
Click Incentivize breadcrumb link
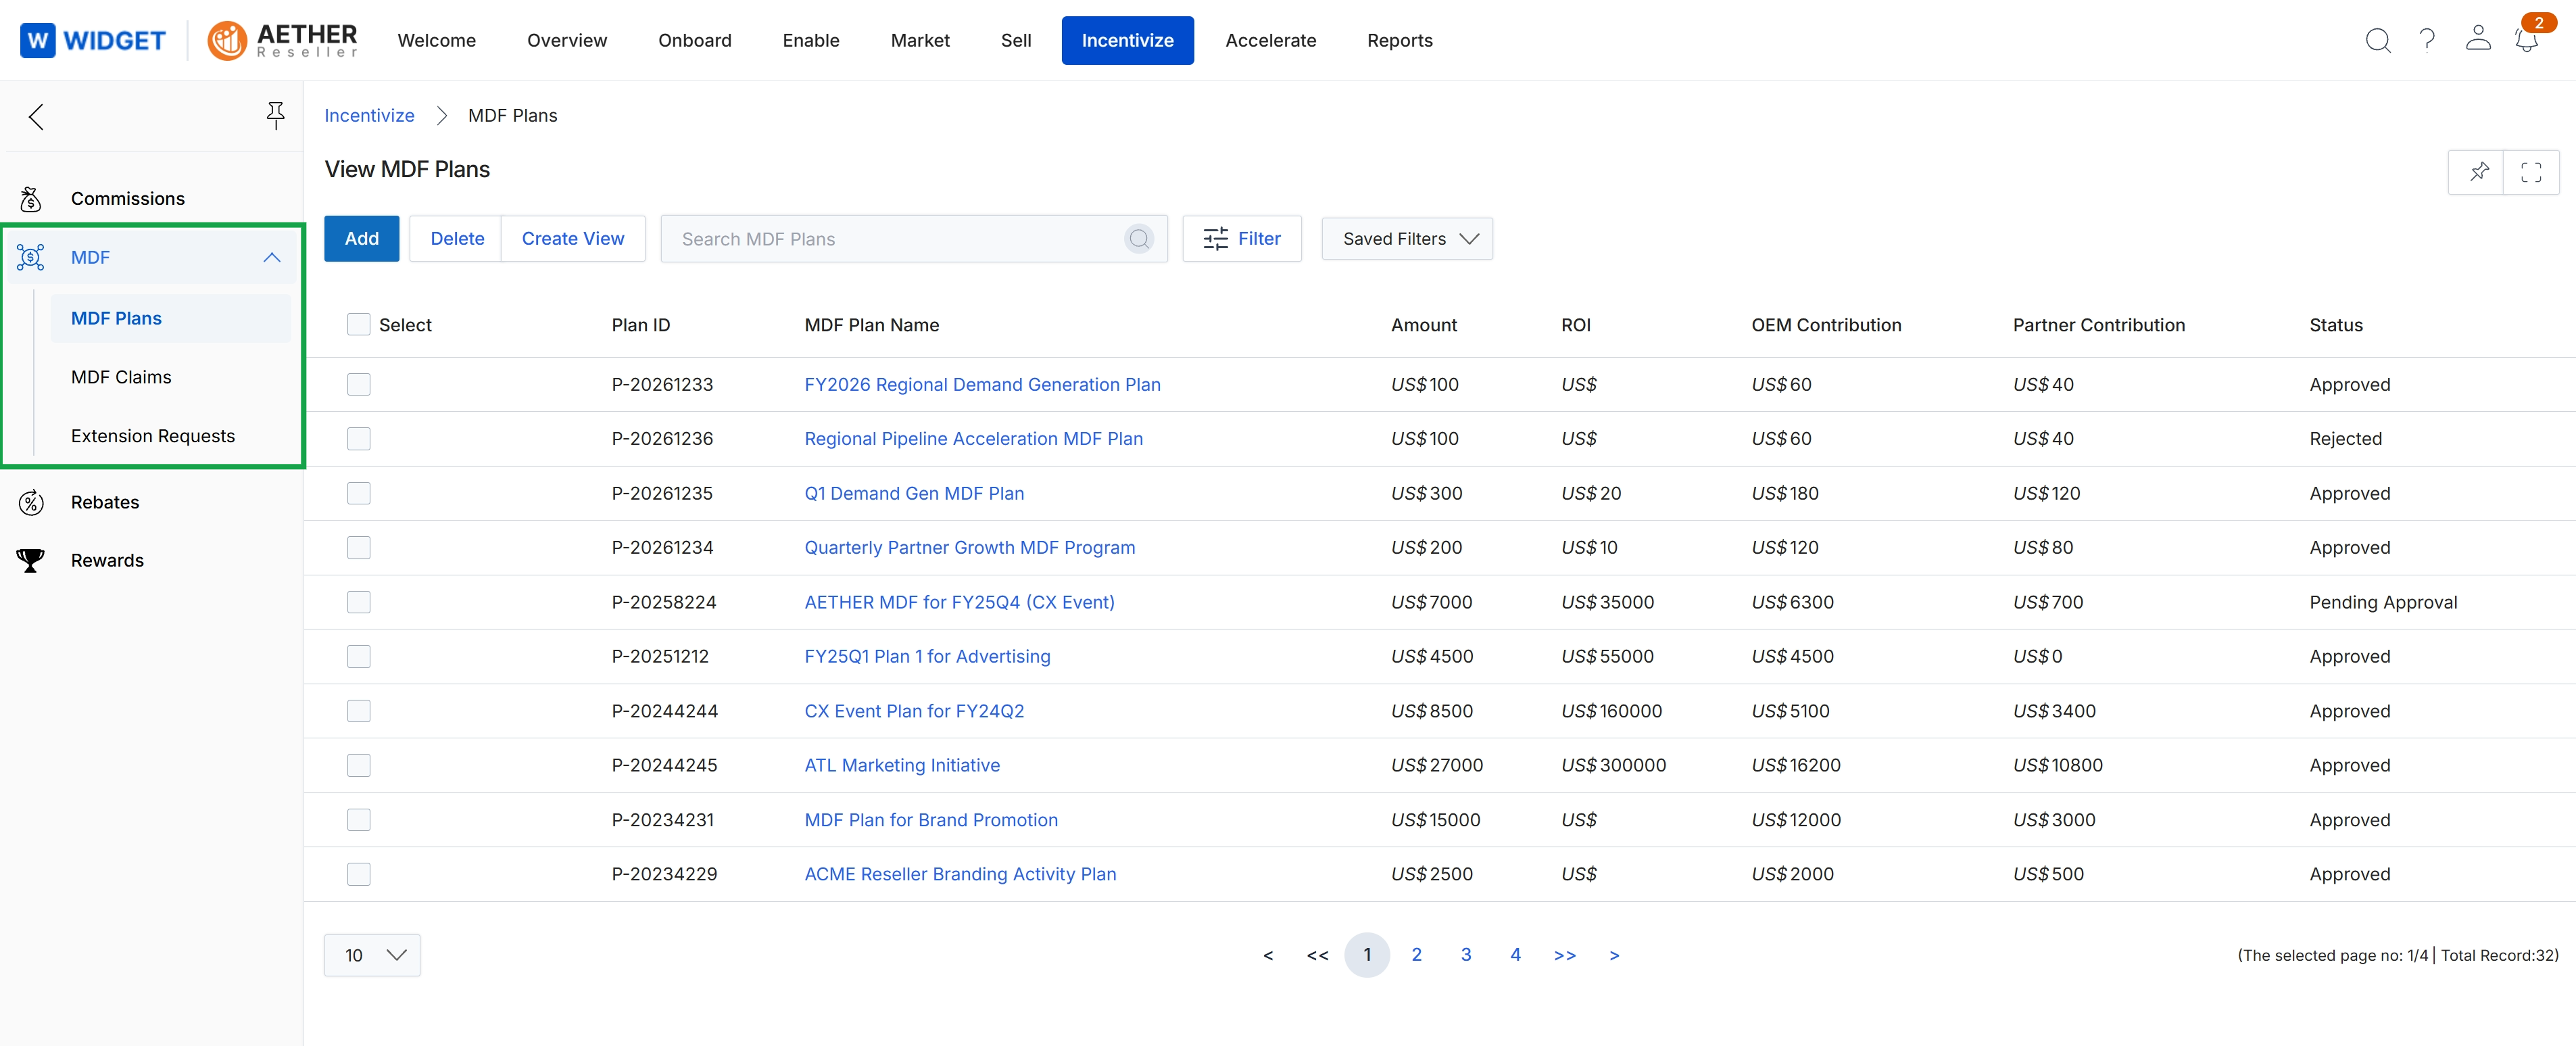point(369,116)
